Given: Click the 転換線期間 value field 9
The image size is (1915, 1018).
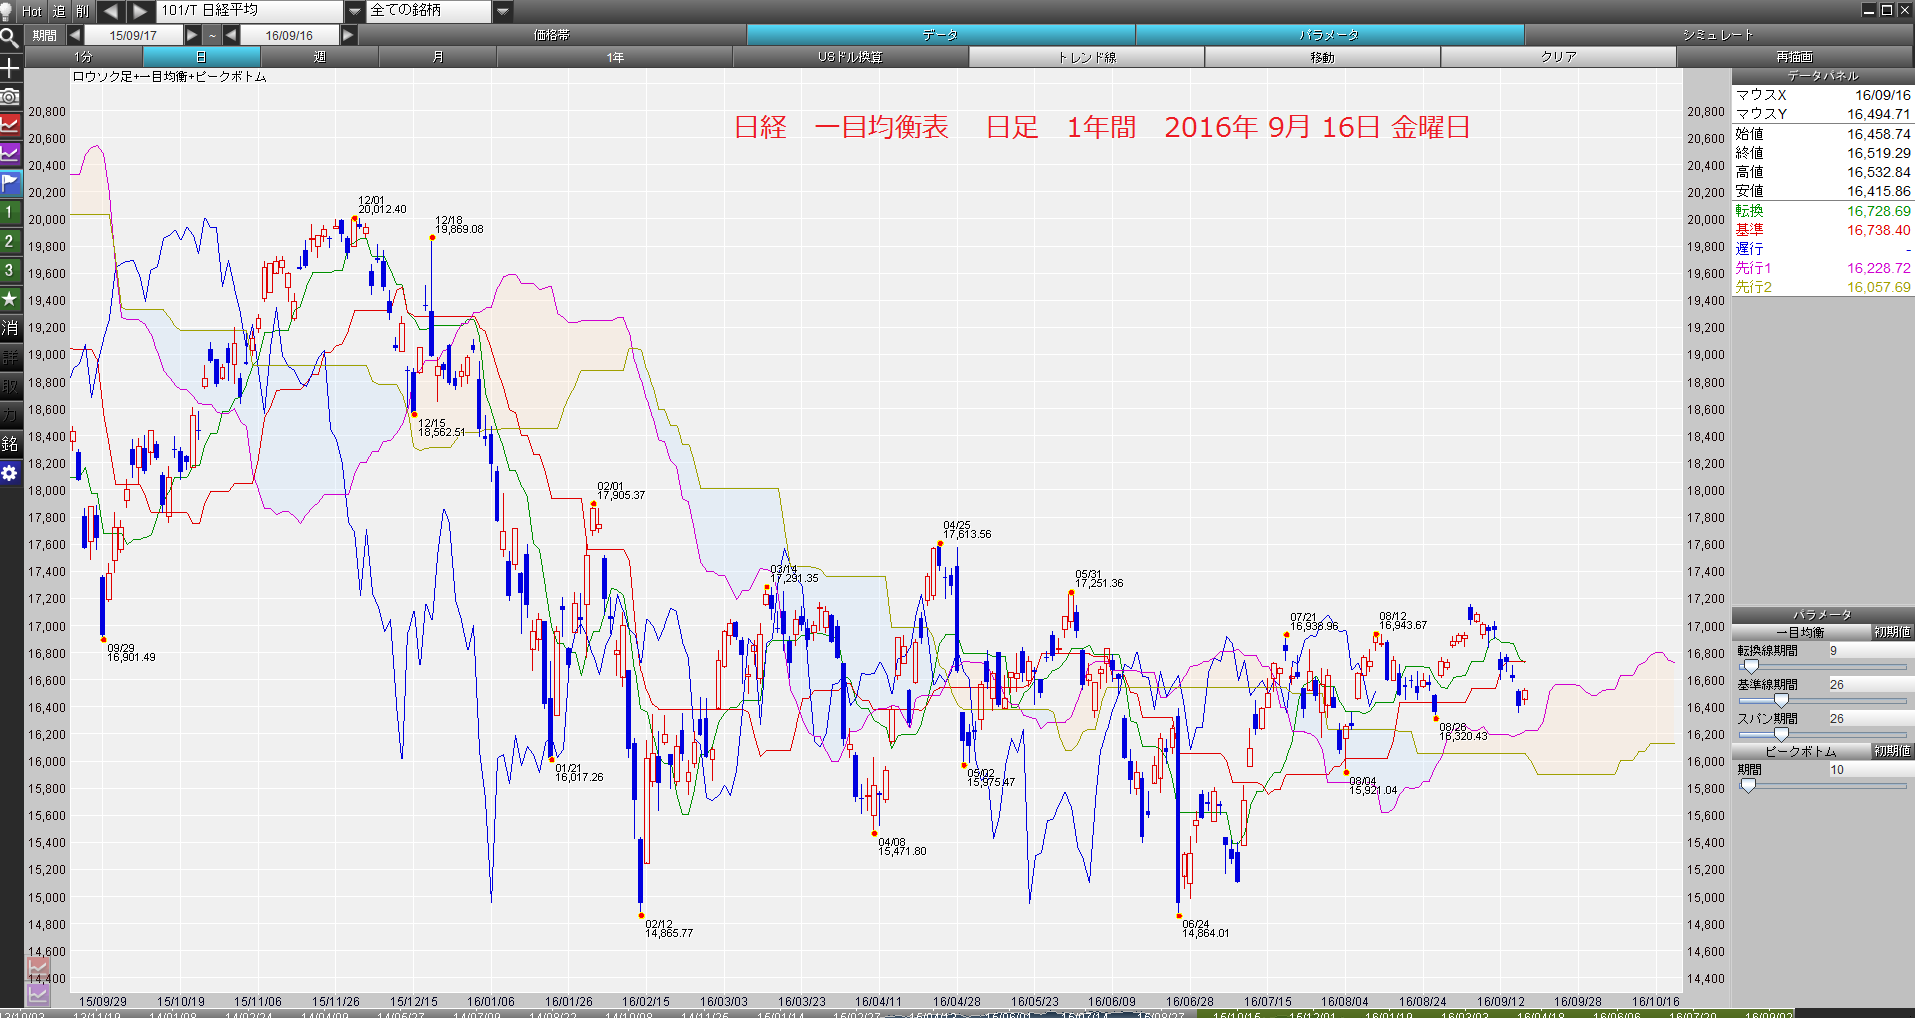Looking at the screenshot, I should pyautogui.click(x=1870, y=651).
